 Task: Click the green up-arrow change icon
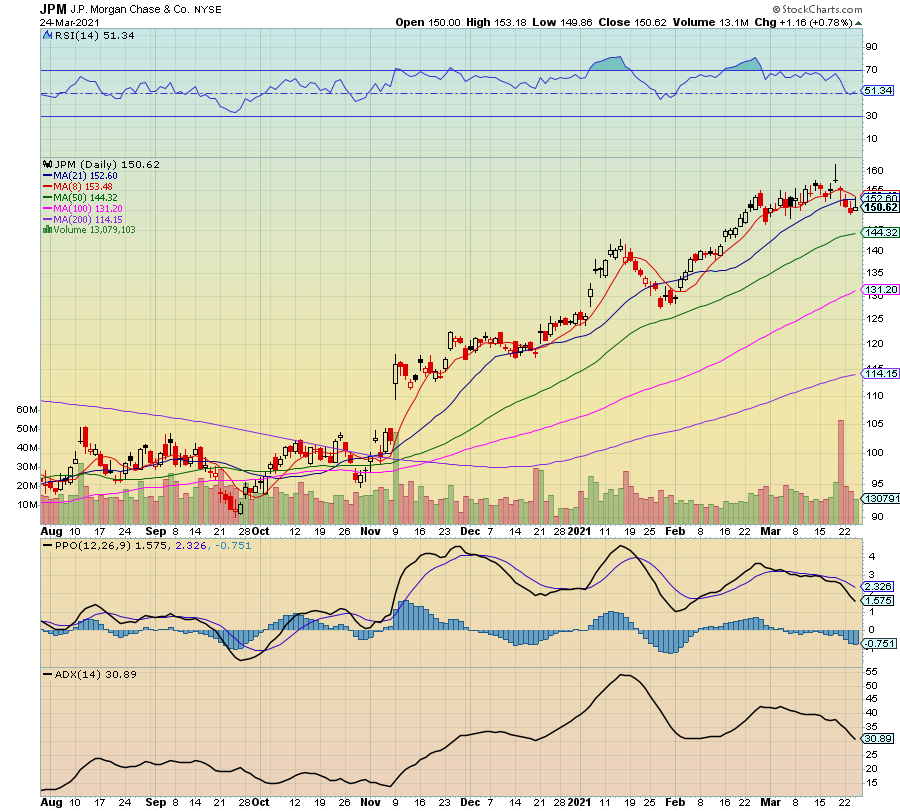click(859, 23)
